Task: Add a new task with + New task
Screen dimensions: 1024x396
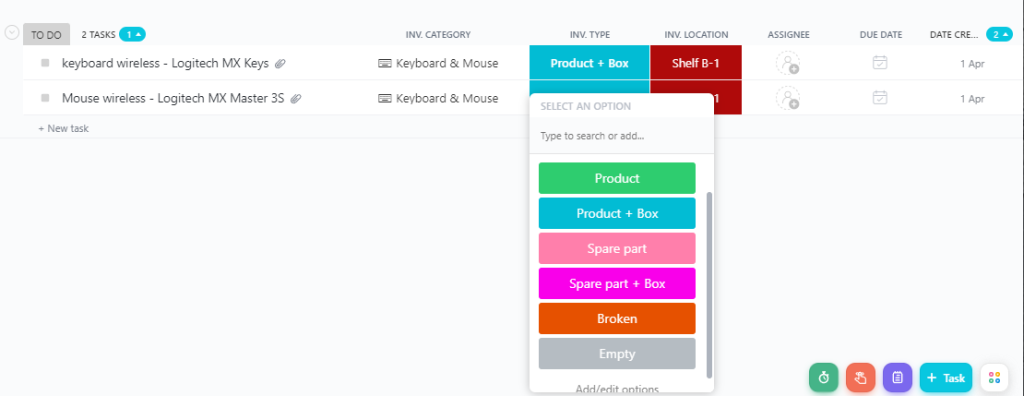Action: coord(63,129)
